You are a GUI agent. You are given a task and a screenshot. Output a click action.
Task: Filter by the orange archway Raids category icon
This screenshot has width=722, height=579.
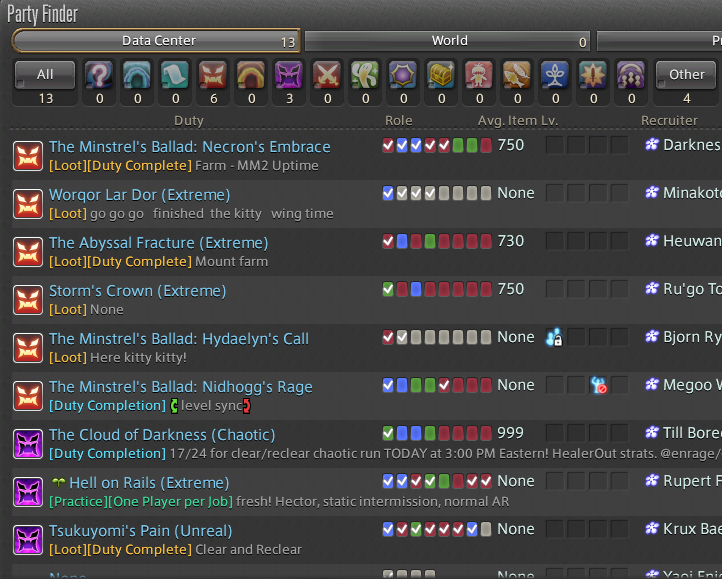pyautogui.click(x=251, y=74)
